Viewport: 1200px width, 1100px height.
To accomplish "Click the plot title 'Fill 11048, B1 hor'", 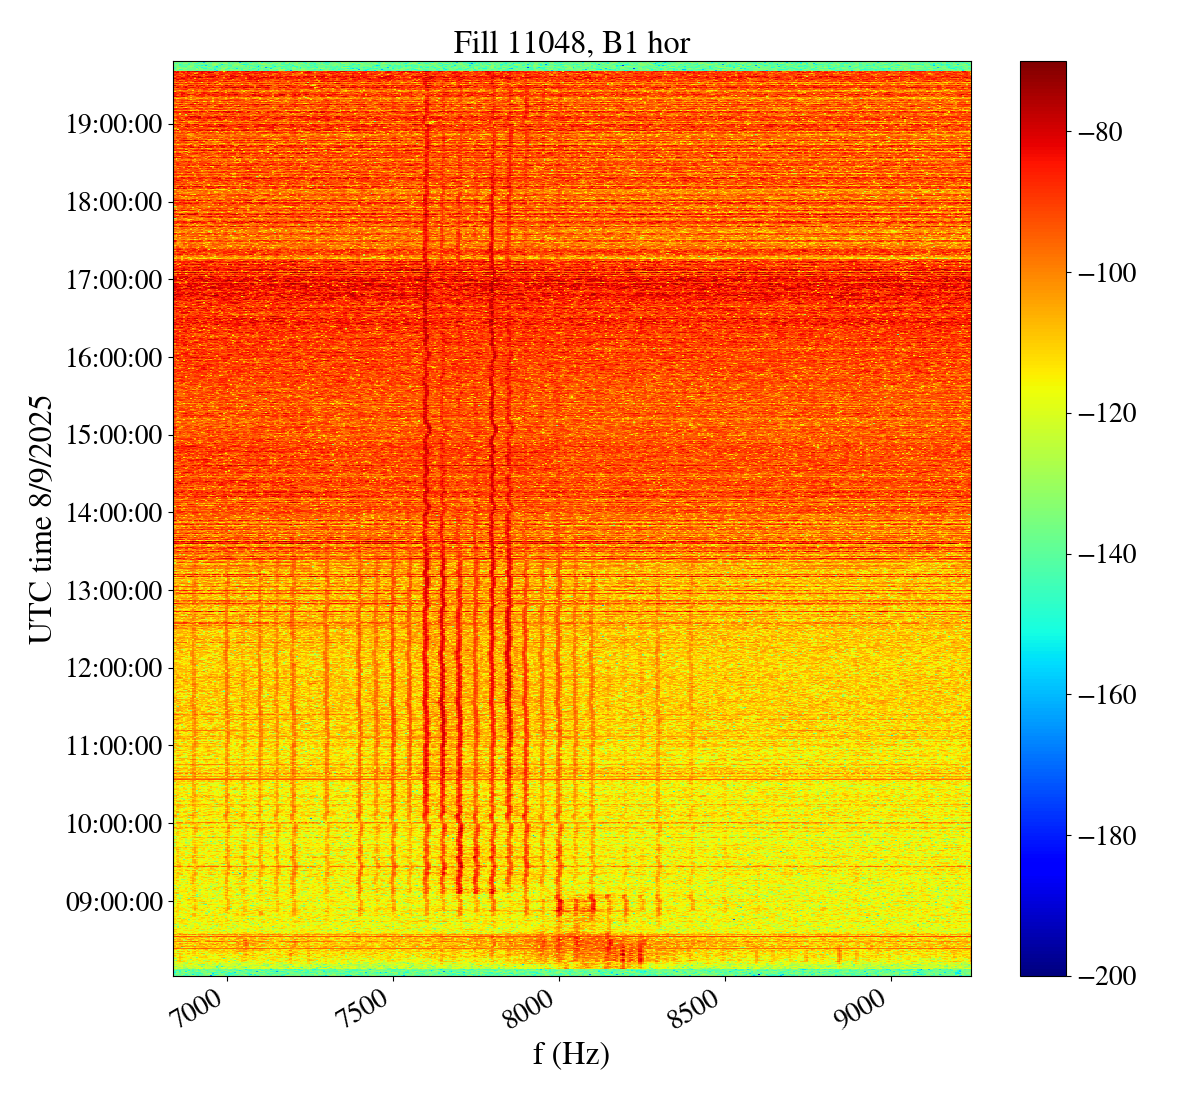I will coord(571,42).
